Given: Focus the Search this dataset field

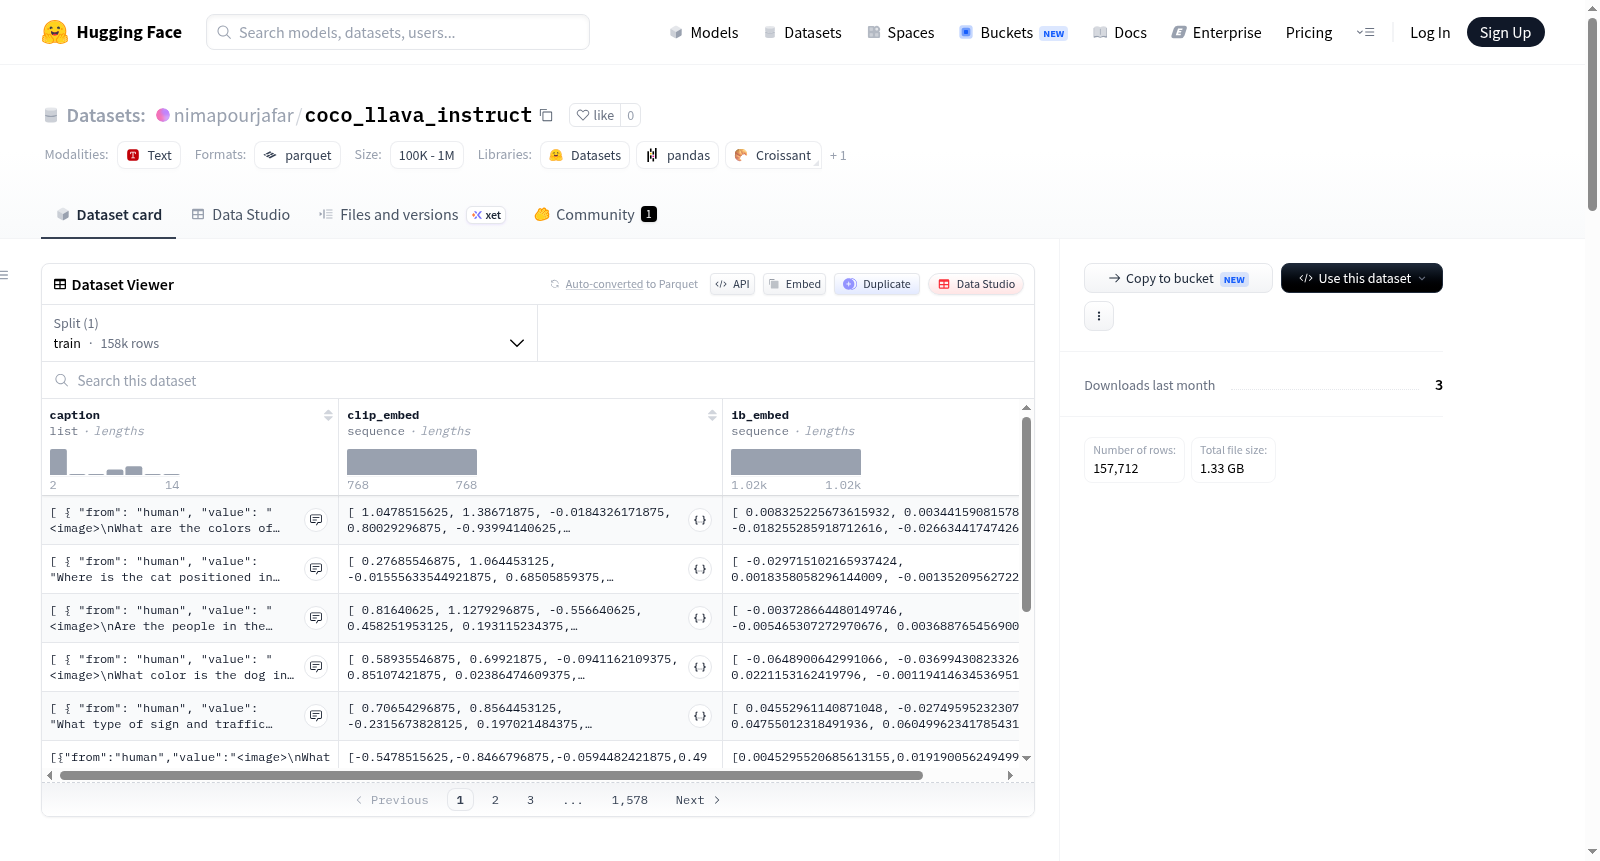Looking at the screenshot, I should click(538, 380).
